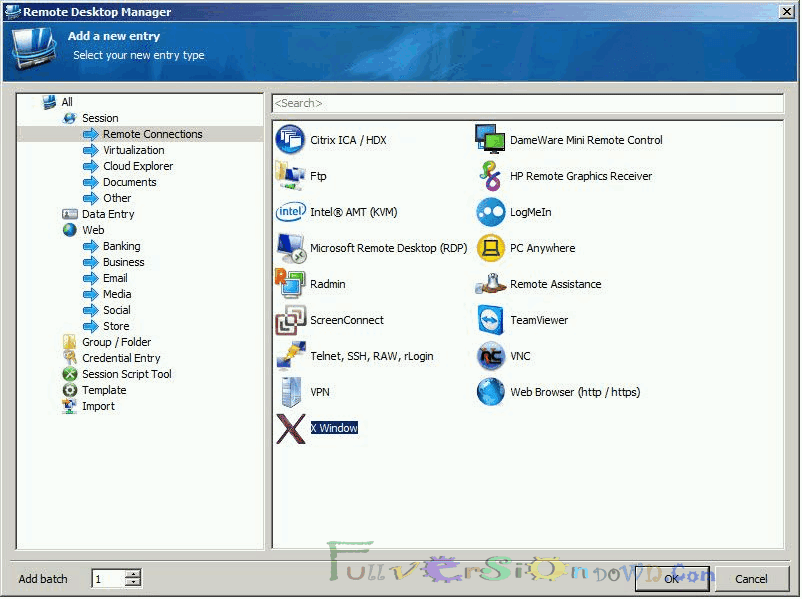Screen dimensions: 802x599
Task: Click the Search input field
Action: [527, 103]
